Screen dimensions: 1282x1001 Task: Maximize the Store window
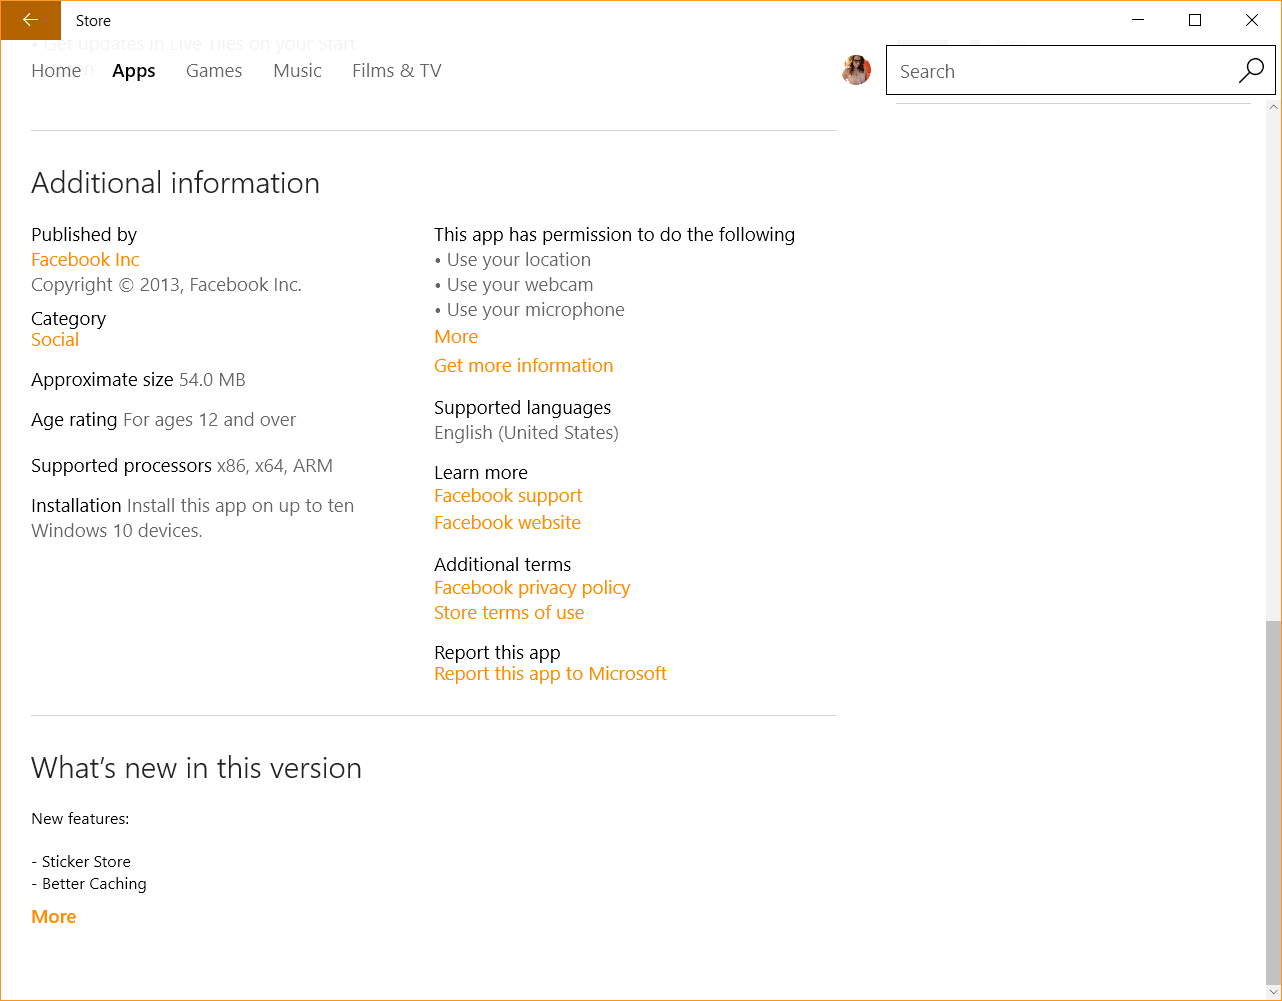(x=1195, y=20)
